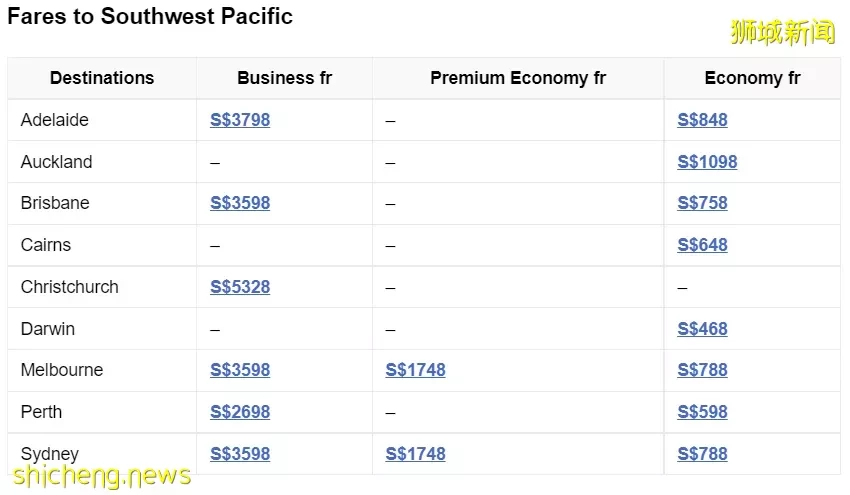Click the Destinations column header
This screenshot has height=495, width=850.
tap(102, 78)
